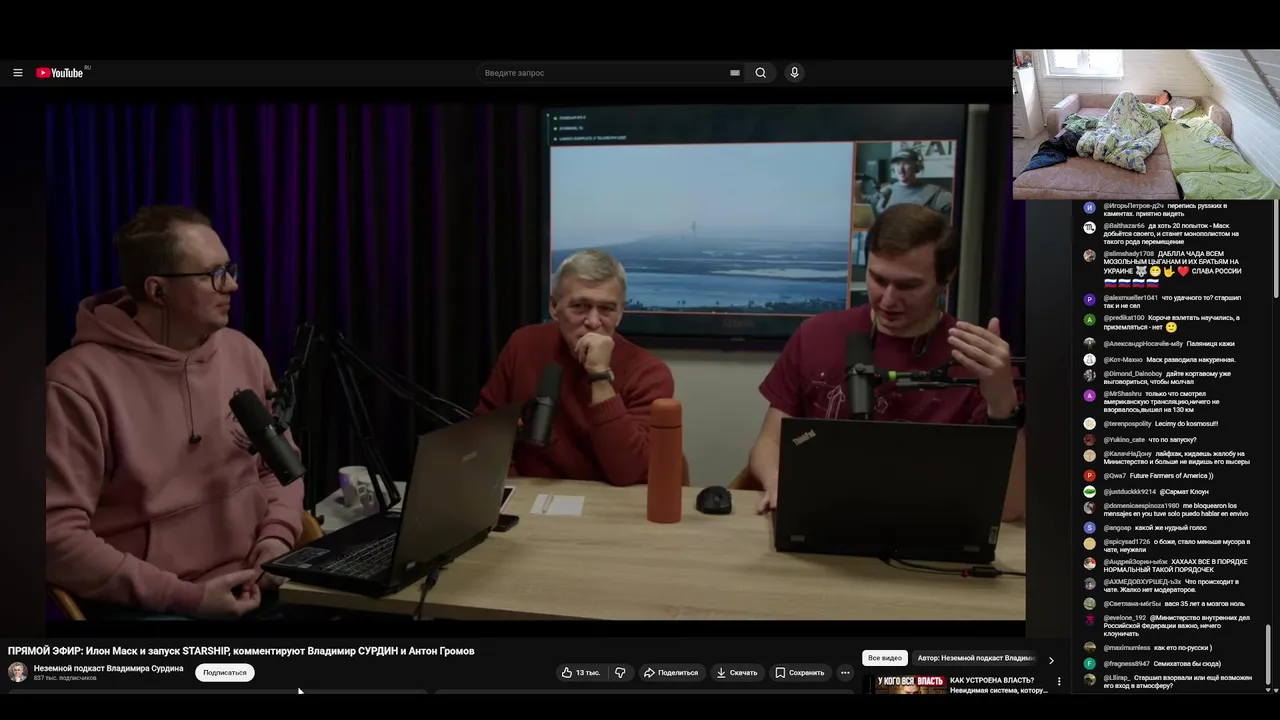Click username '@АХМЕДОВХУРШЕД-ъ3х' in chat
This screenshot has height=720, width=1280.
click(x=1143, y=582)
